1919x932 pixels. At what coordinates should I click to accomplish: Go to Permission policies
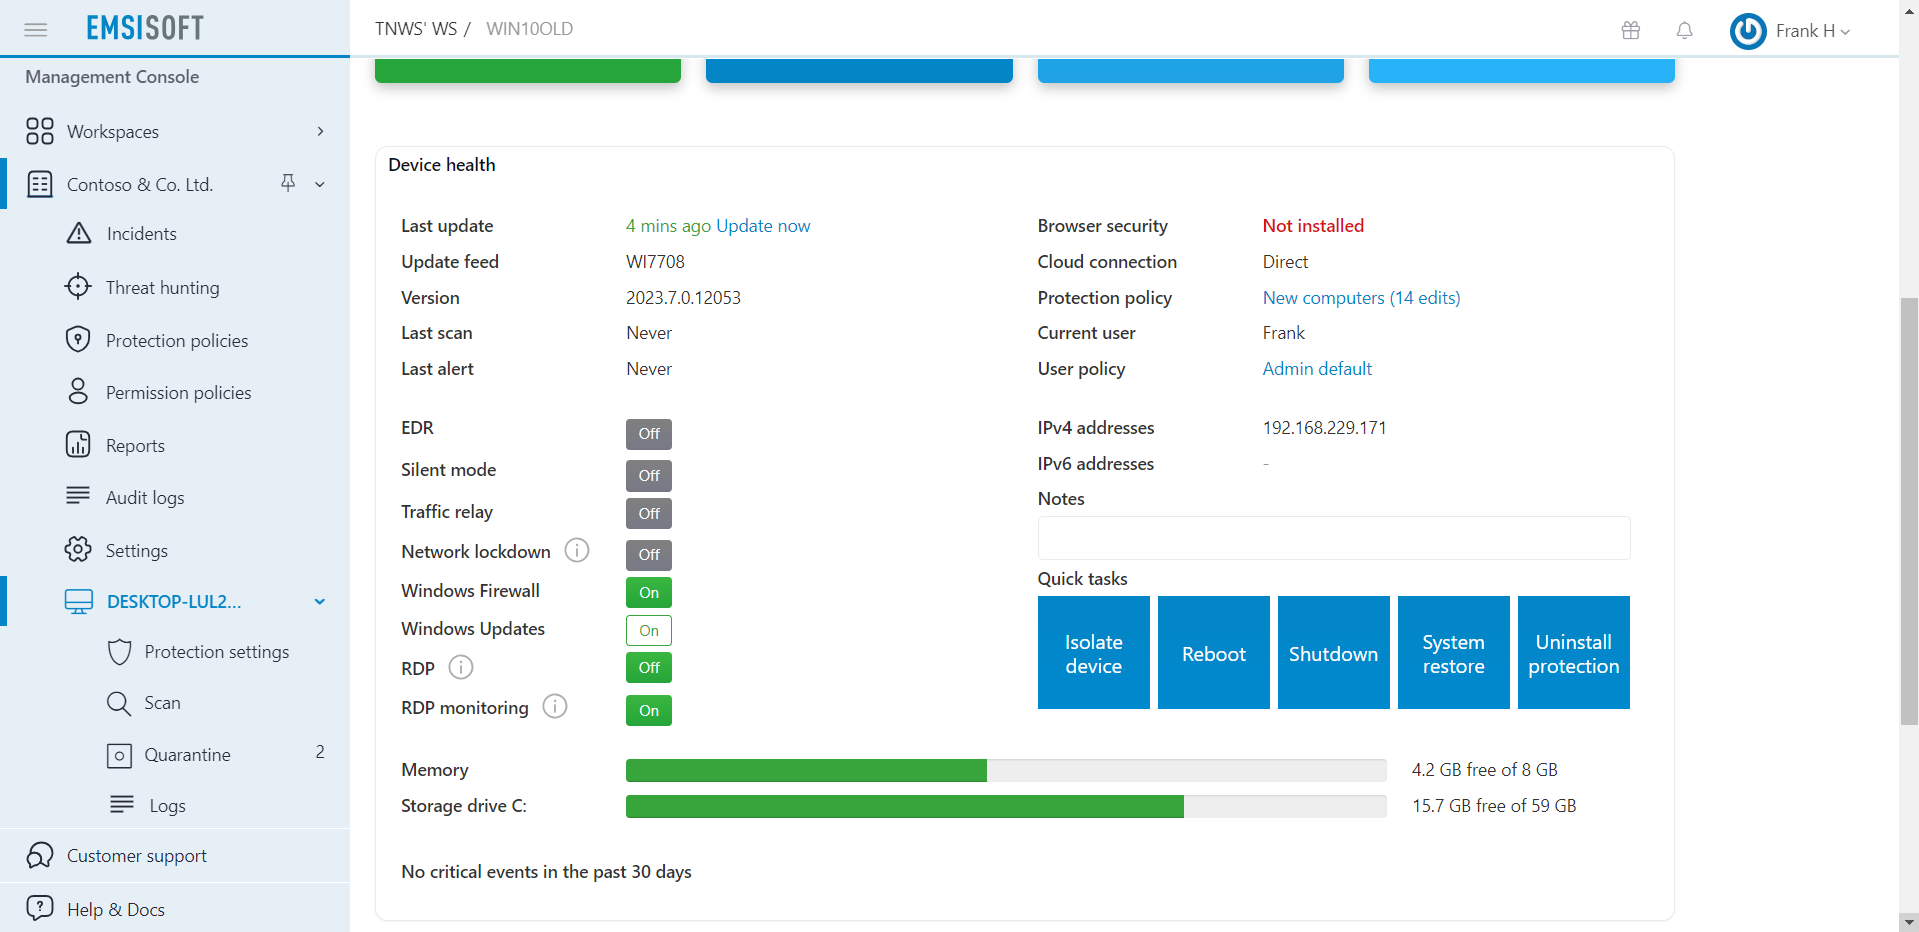[x=179, y=393]
